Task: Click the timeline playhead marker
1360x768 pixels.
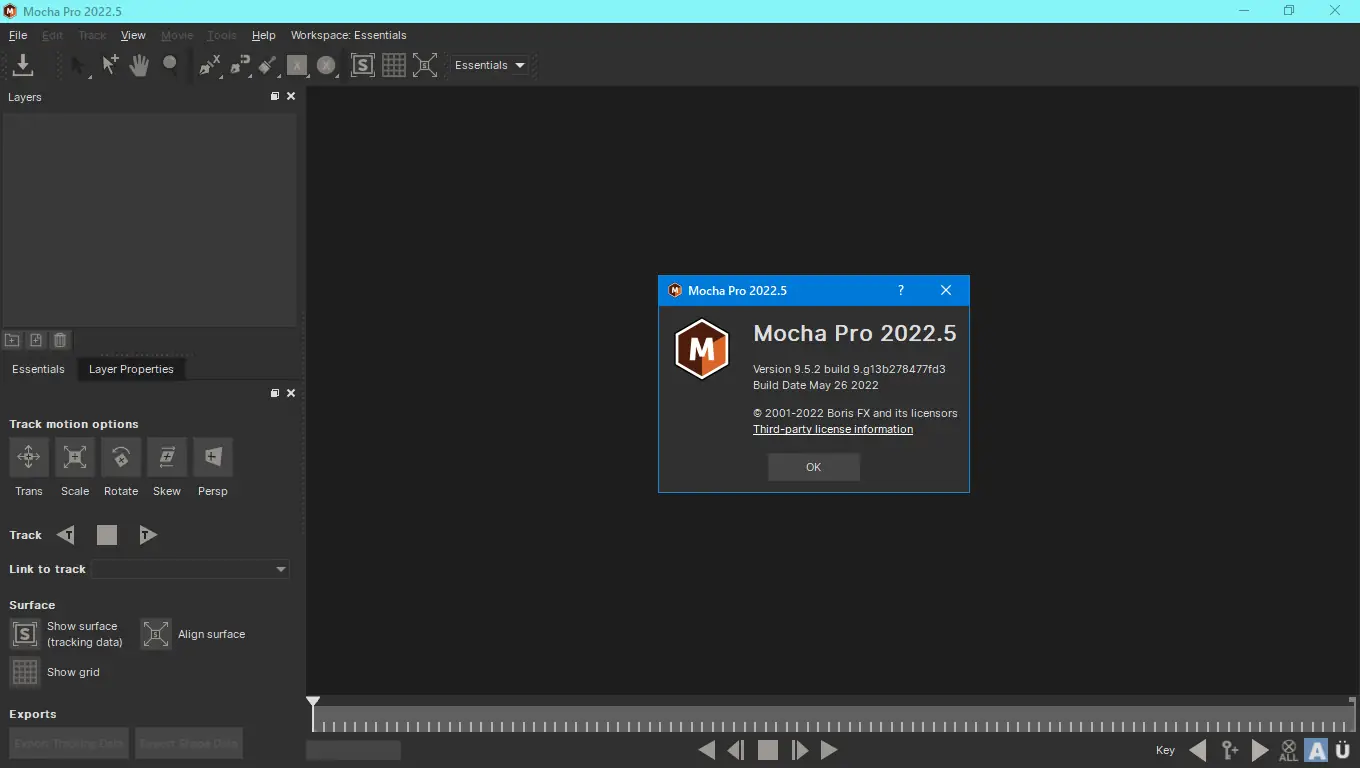Action: tap(313, 702)
